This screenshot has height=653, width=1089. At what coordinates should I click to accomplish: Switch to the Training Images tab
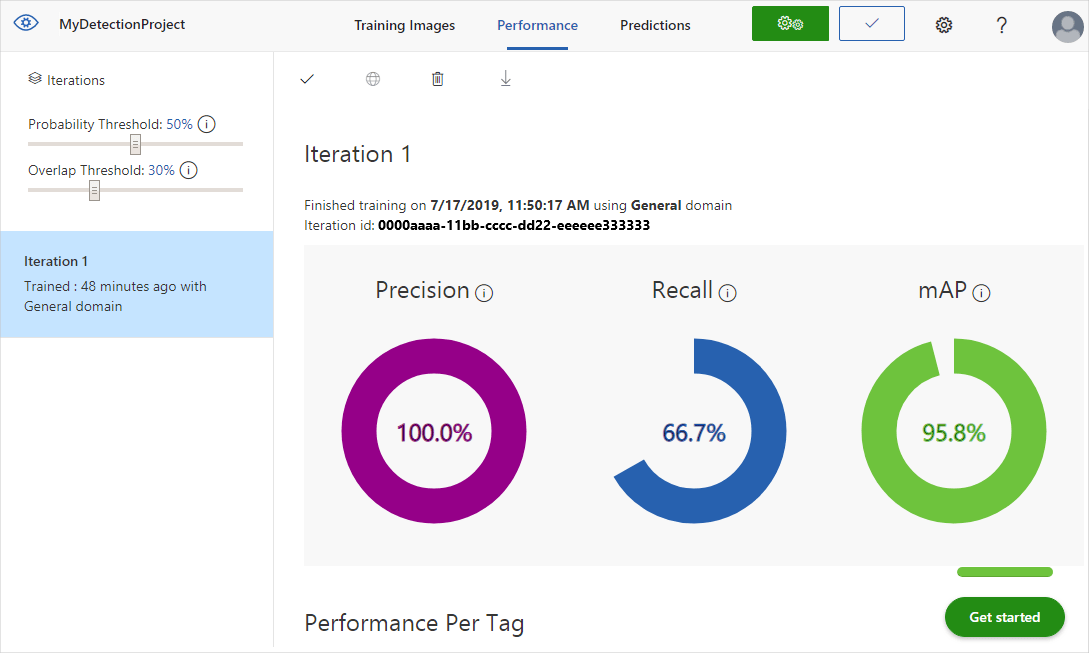tap(404, 25)
